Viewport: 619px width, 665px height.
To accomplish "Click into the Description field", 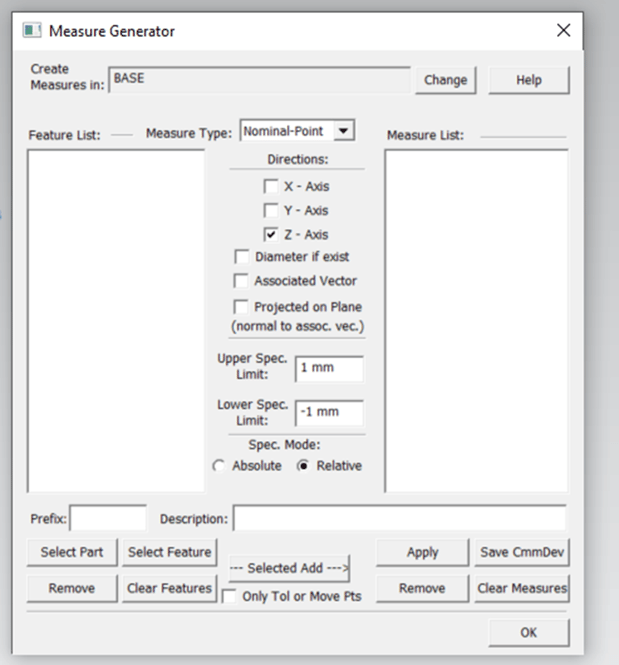I will (x=400, y=517).
